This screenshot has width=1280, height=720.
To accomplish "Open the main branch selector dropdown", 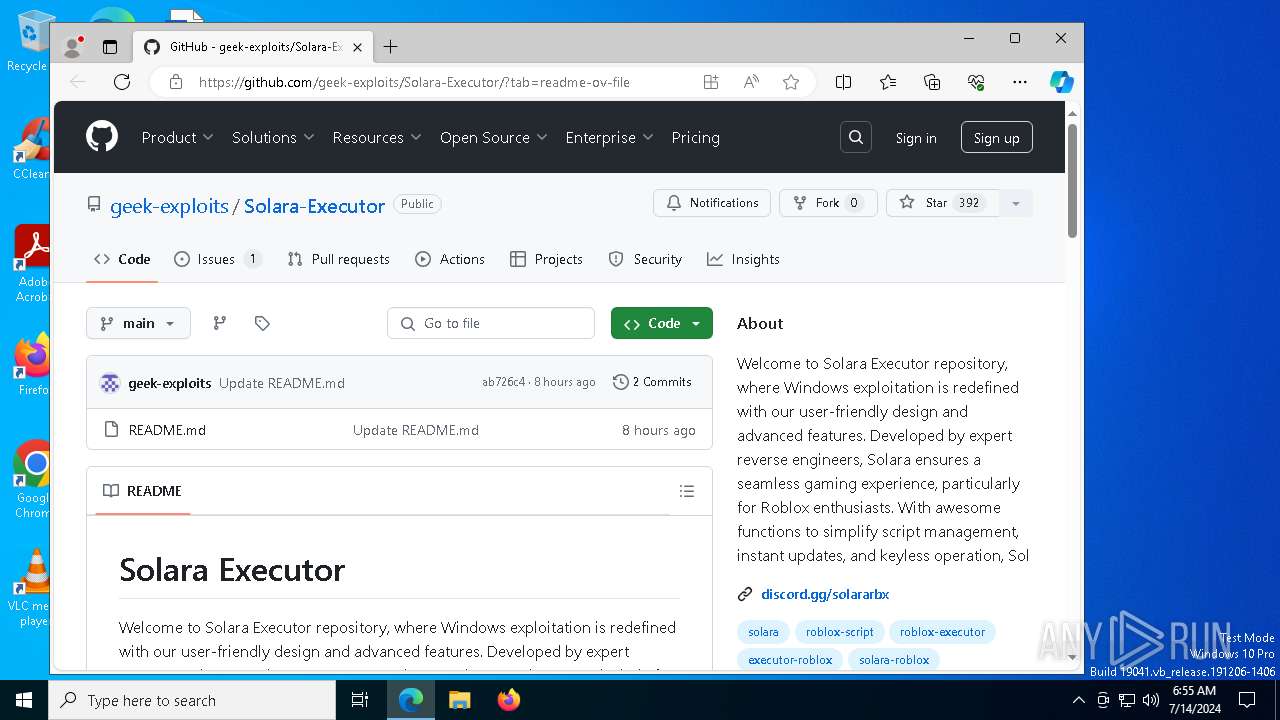I will click(x=138, y=323).
